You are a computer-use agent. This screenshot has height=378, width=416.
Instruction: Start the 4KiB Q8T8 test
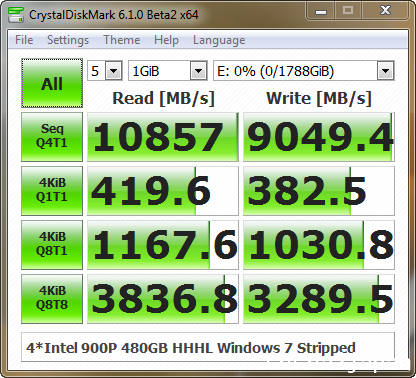[52, 299]
